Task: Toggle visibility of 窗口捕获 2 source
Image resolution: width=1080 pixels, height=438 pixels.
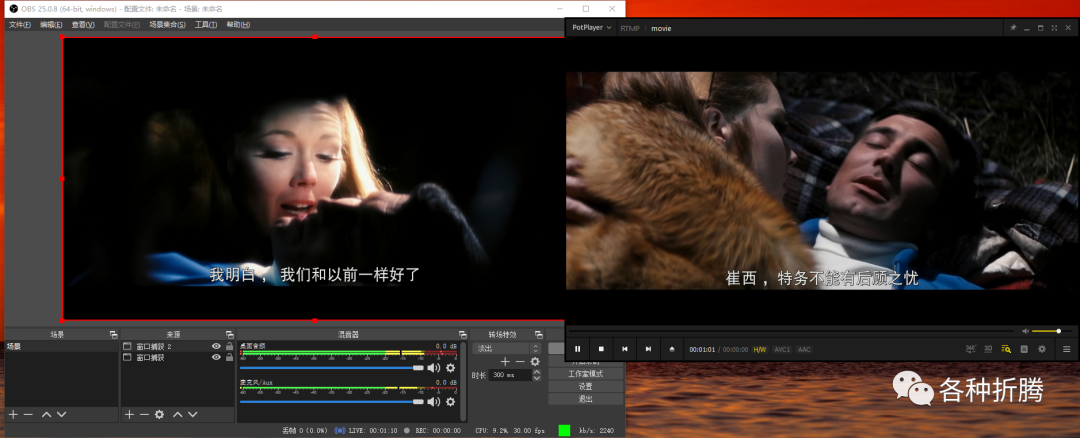Action: click(216, 346)
